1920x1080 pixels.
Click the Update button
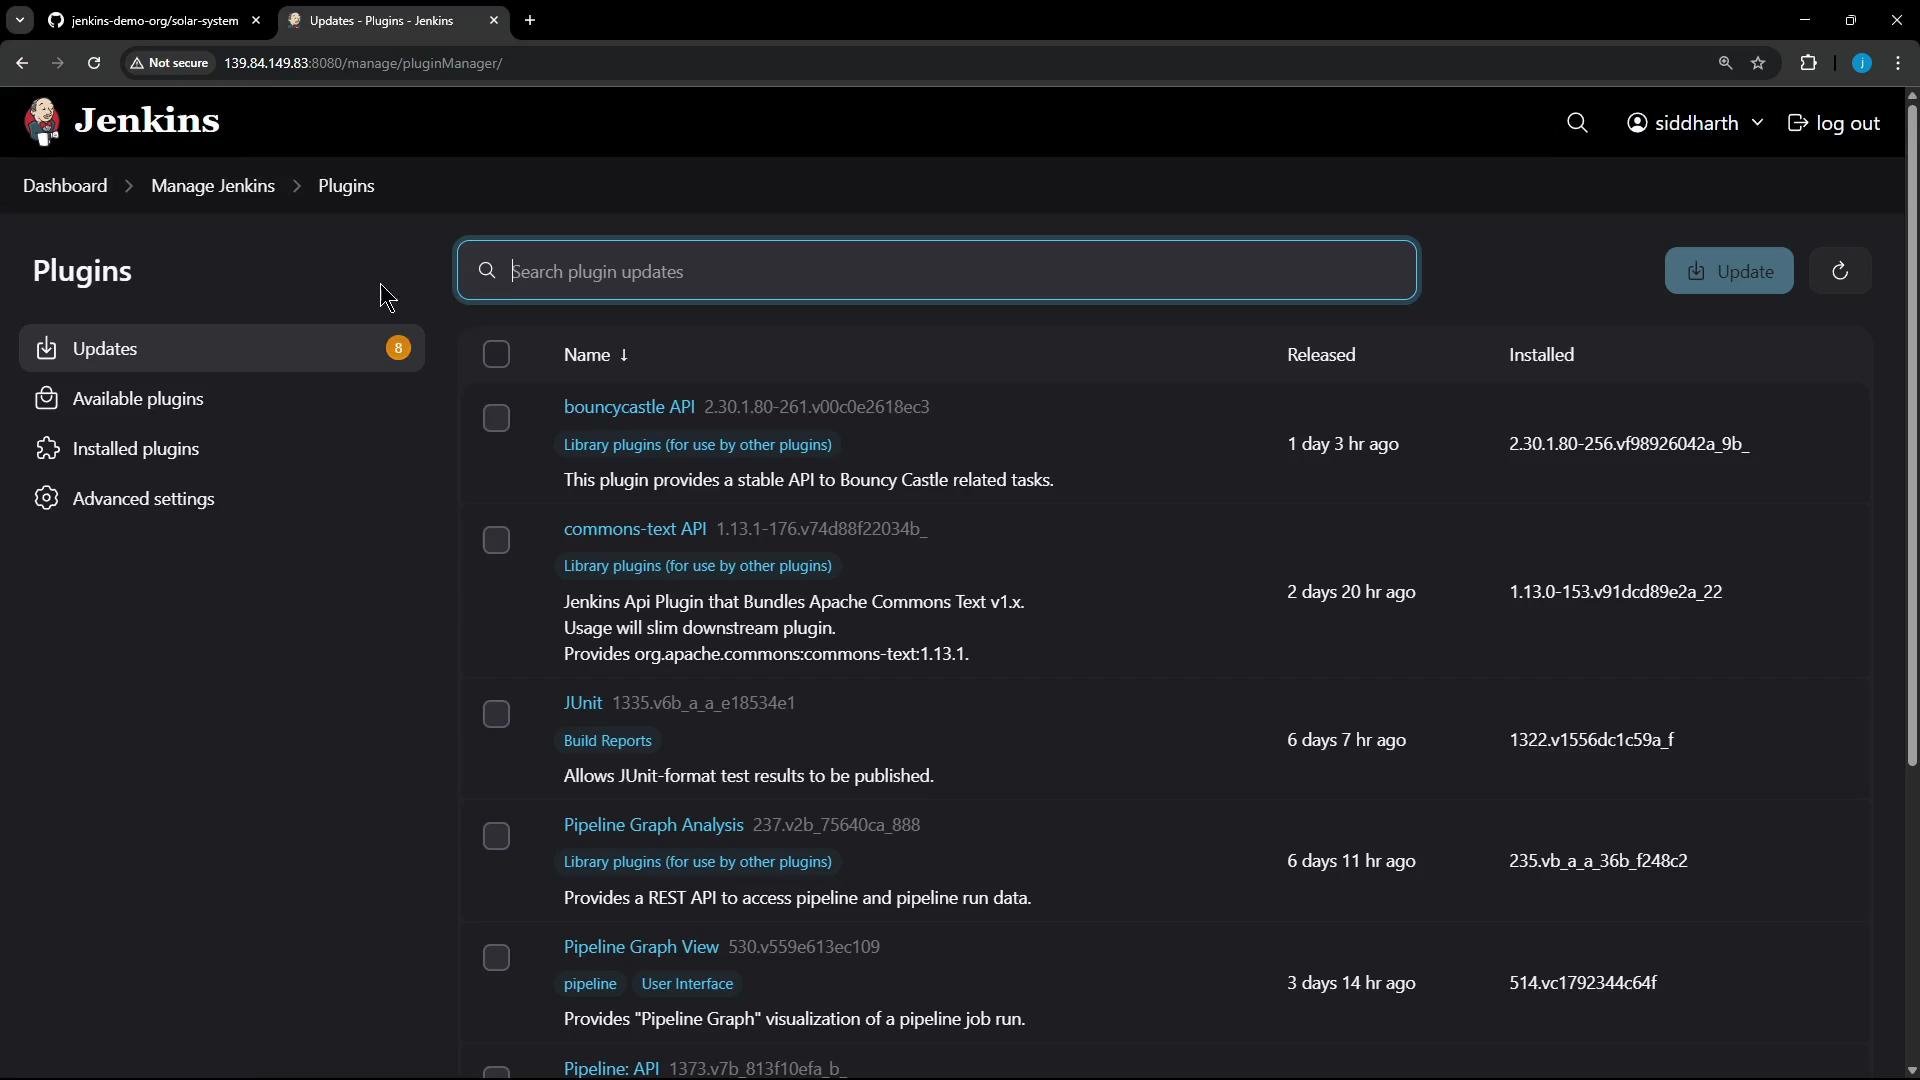point(1729,271)
